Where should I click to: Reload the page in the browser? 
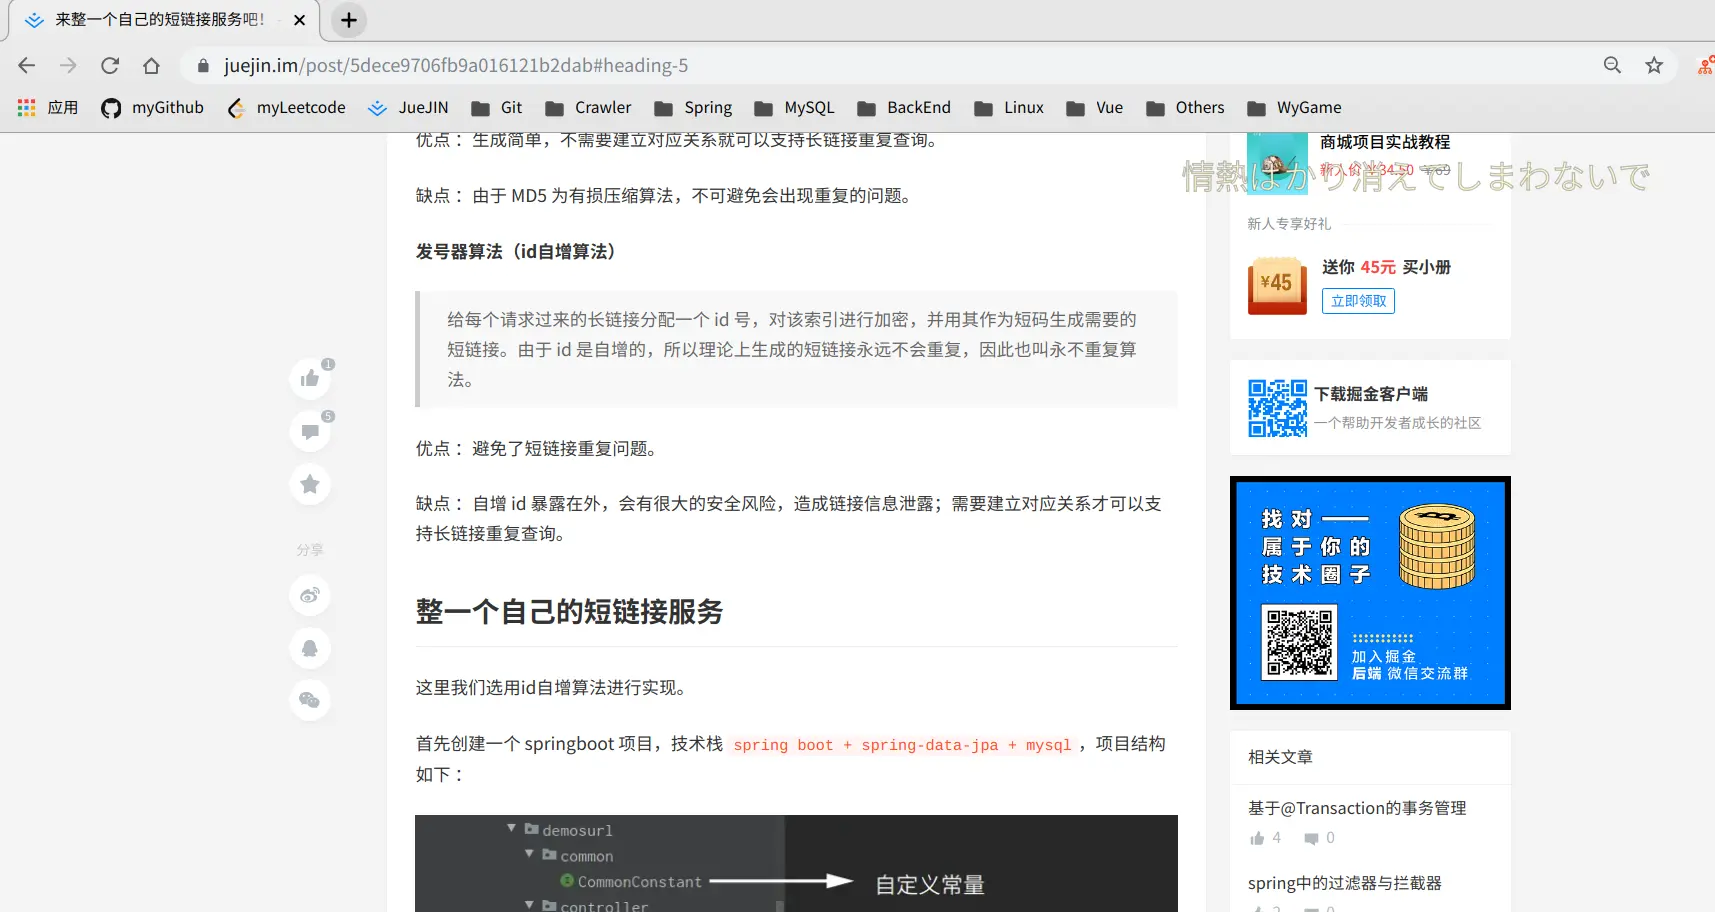tap(110, 65)
